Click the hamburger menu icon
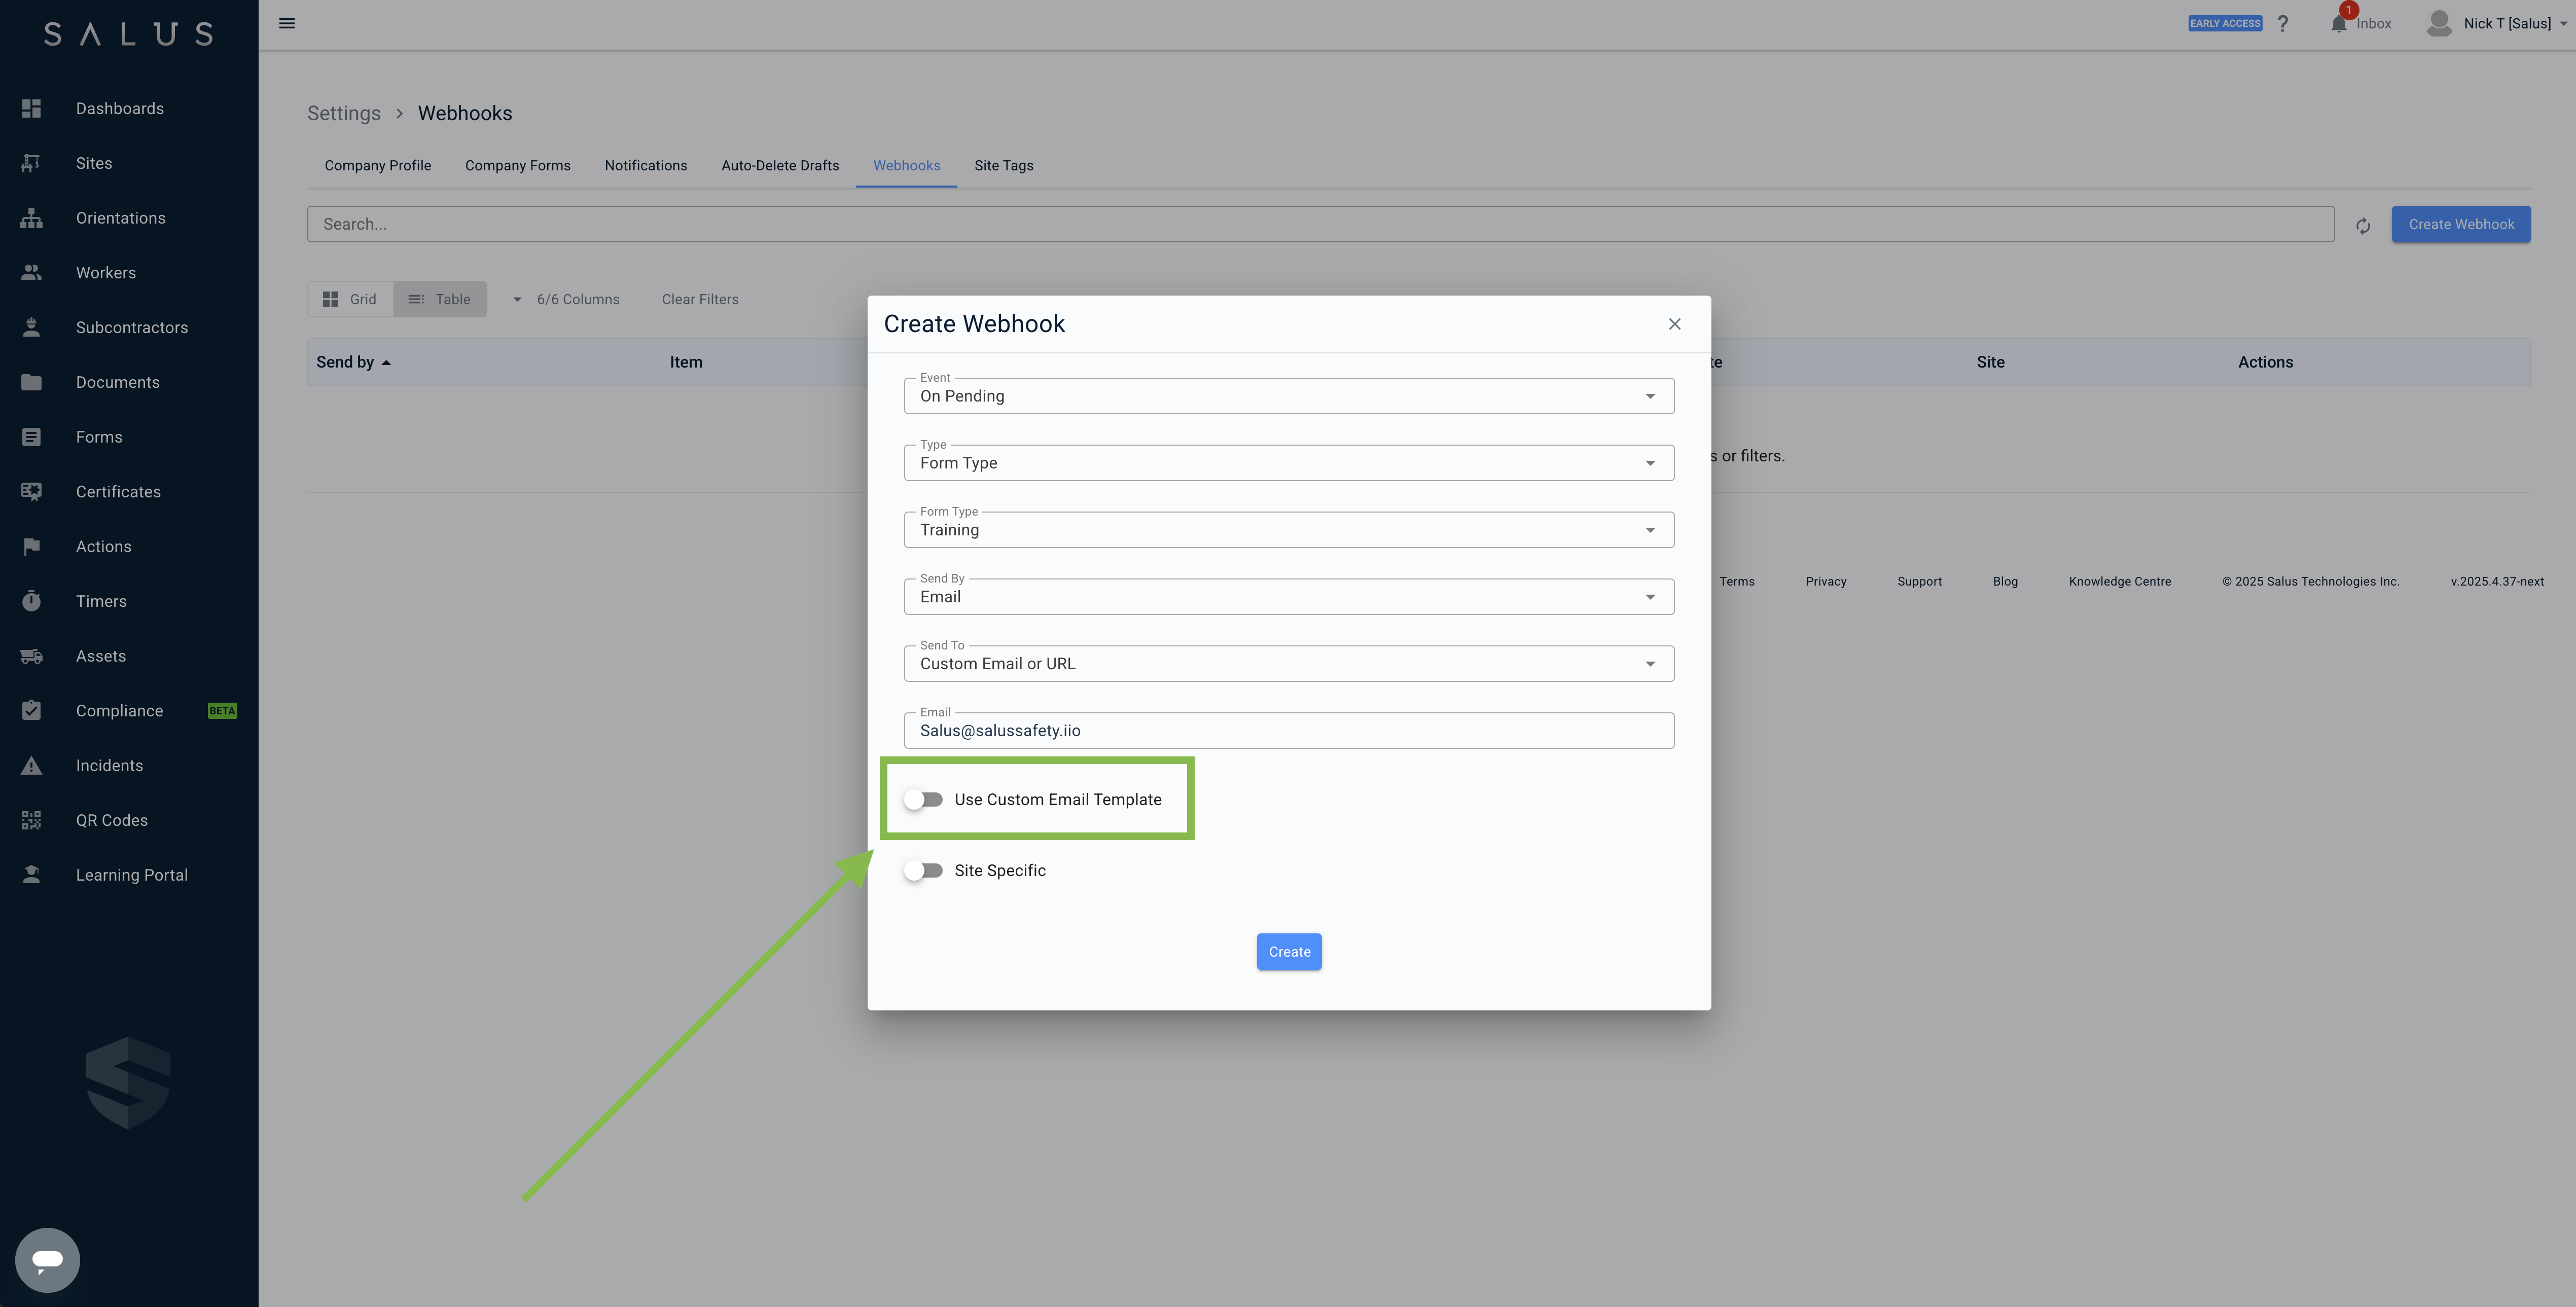 (x=287, y=23)
